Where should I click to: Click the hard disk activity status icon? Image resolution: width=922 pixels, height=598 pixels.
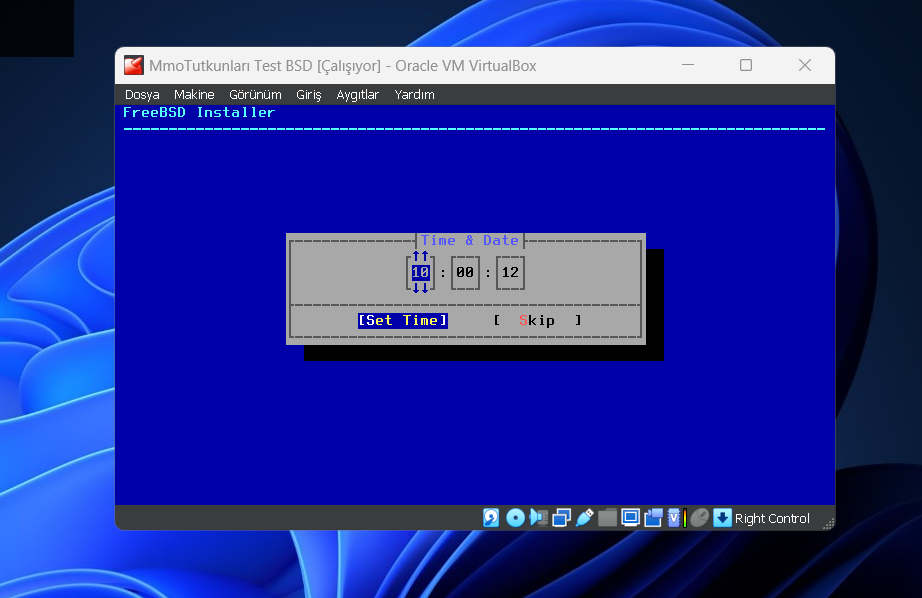(x=491, y=518)
